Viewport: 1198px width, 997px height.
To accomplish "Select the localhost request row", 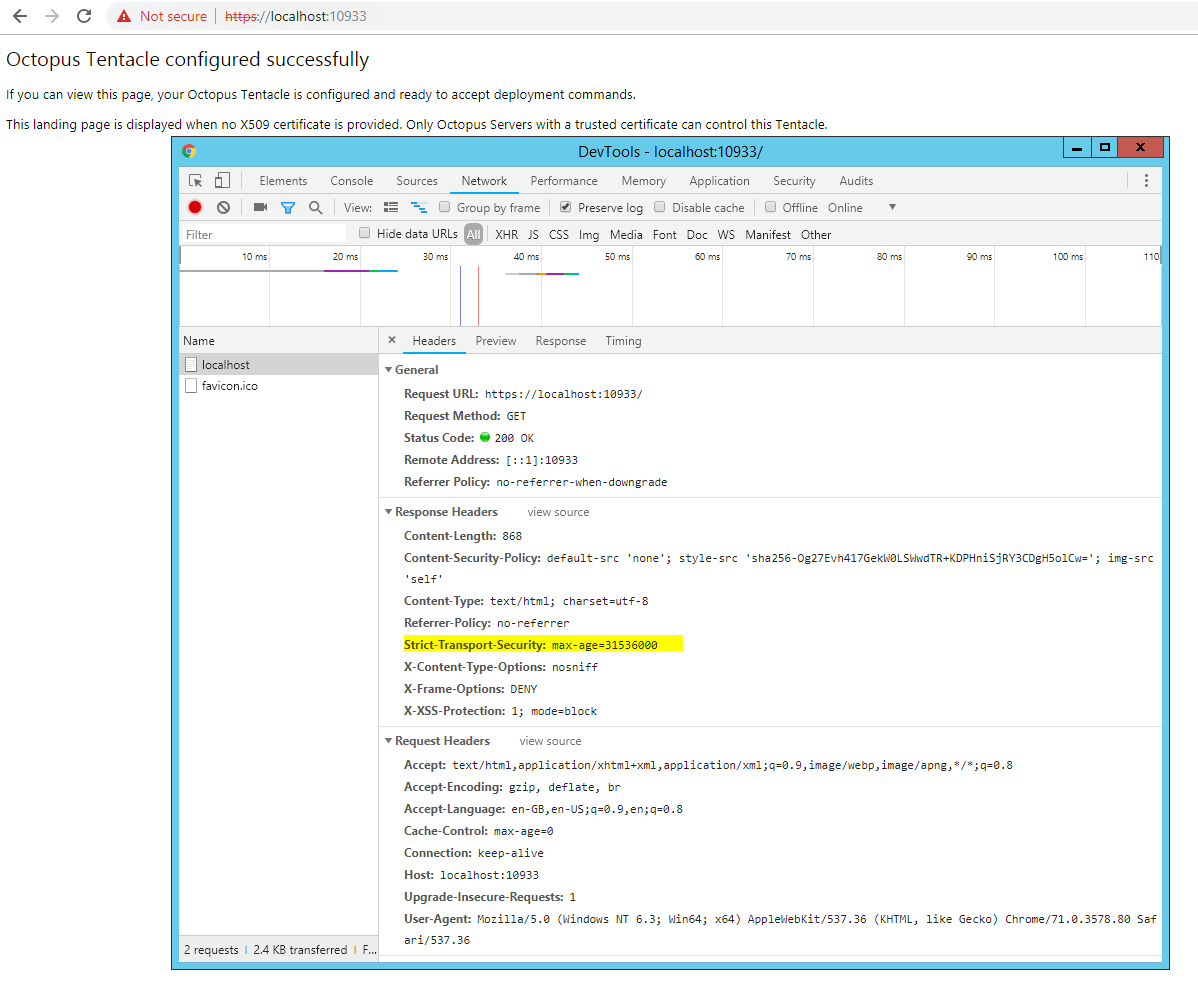I will 279,364.
